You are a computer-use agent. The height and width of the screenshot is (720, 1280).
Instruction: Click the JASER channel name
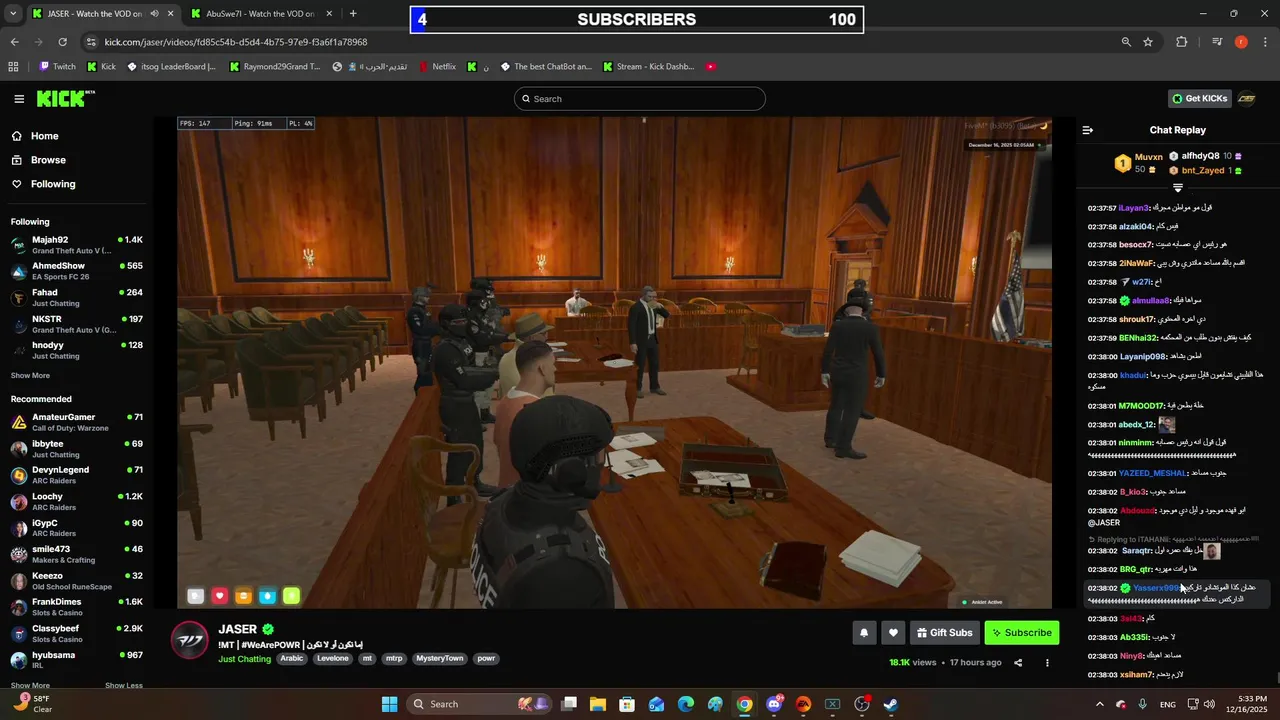[x=238, y=629]
